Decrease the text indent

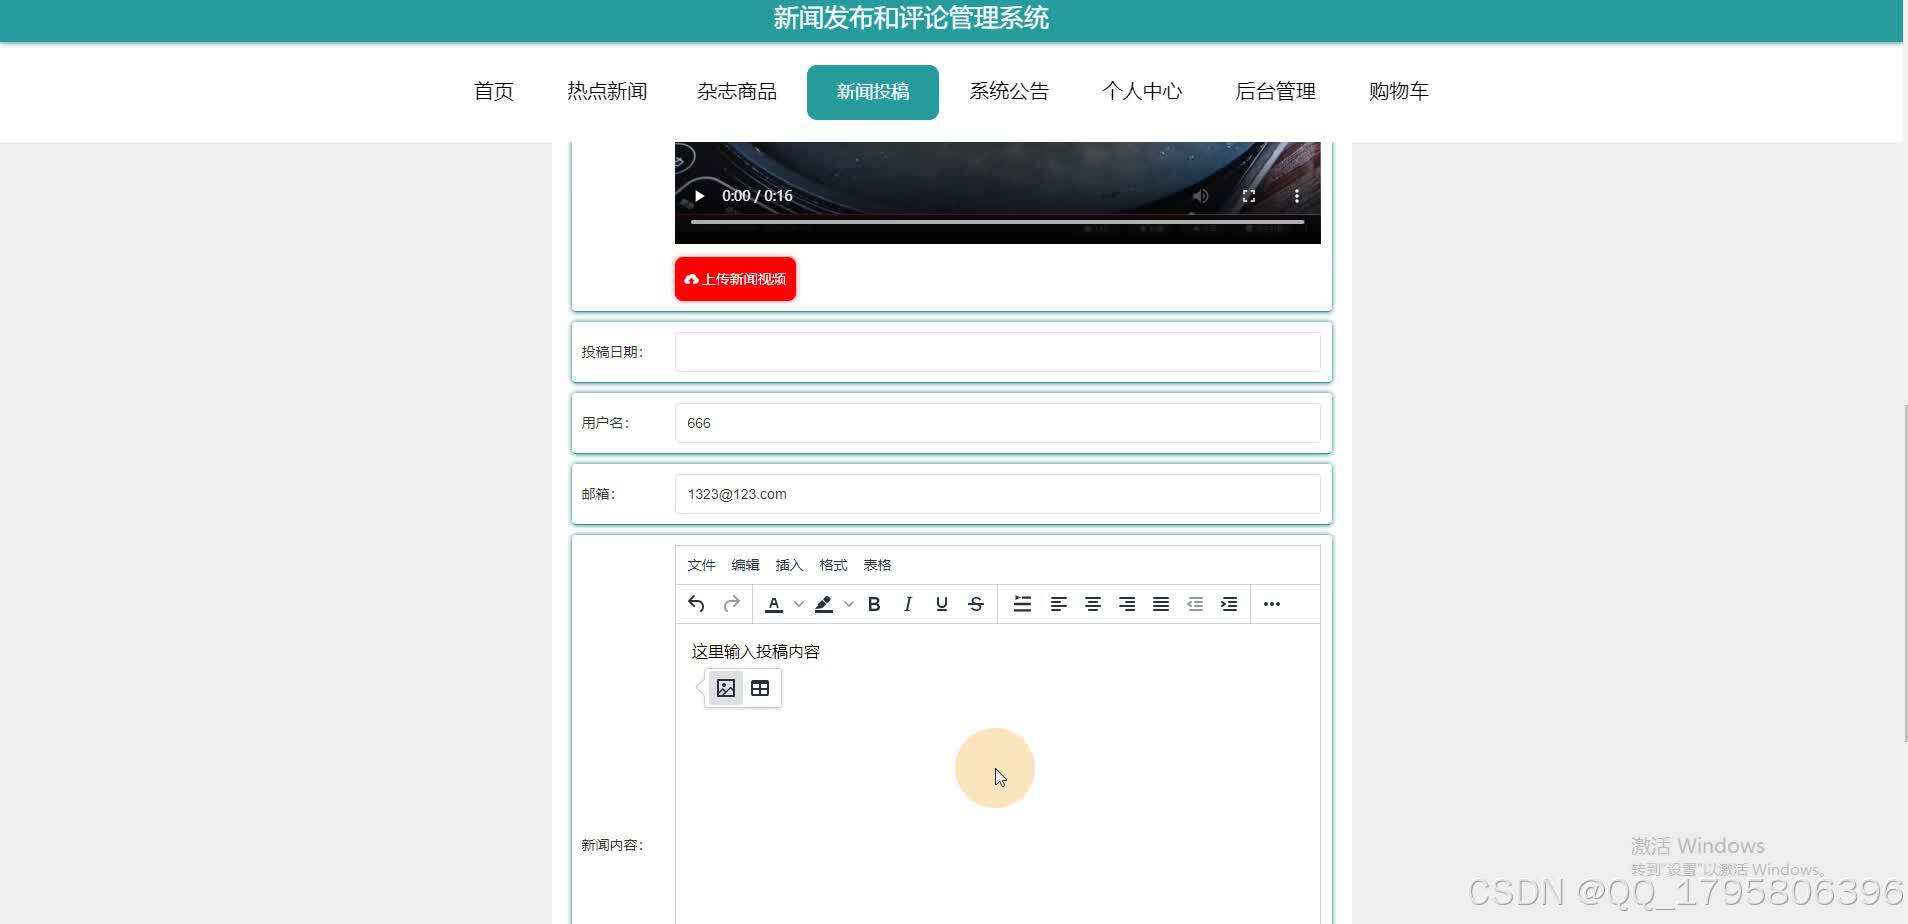1194,604
